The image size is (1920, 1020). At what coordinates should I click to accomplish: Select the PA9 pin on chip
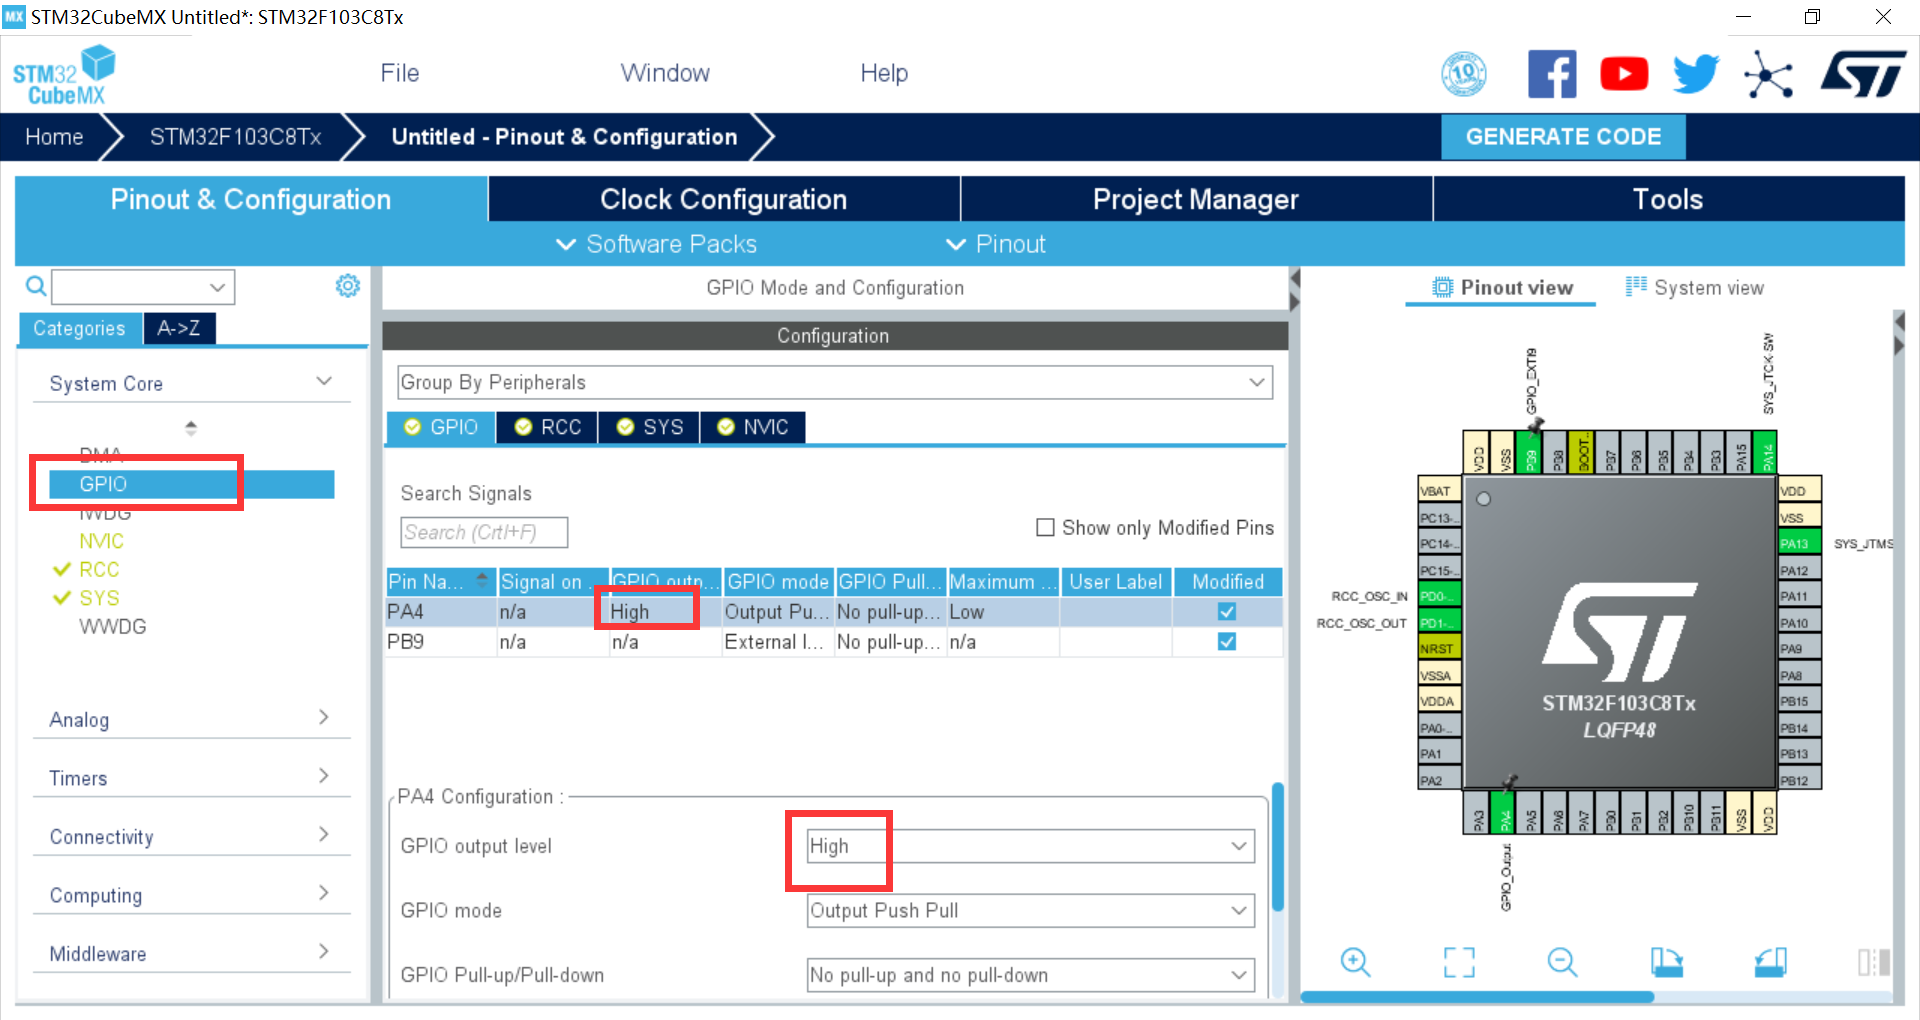[x=1799, y=648]
